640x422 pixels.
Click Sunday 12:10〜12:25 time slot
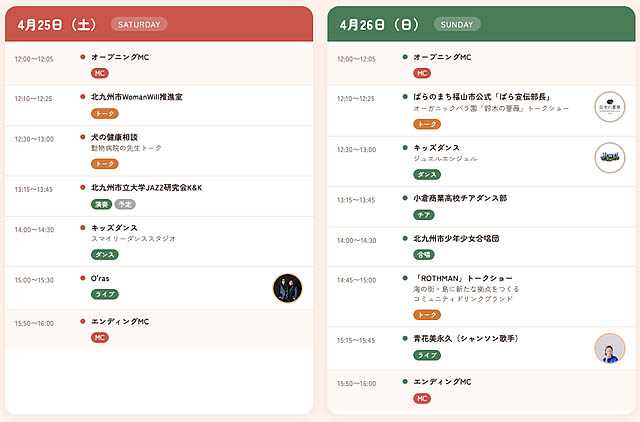(356, 99)
